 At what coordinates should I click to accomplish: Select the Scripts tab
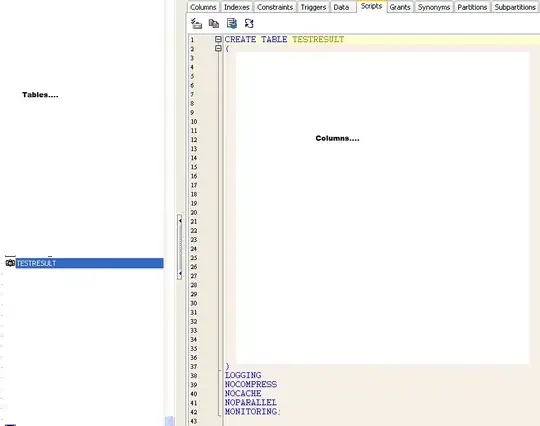pos(371,6)
